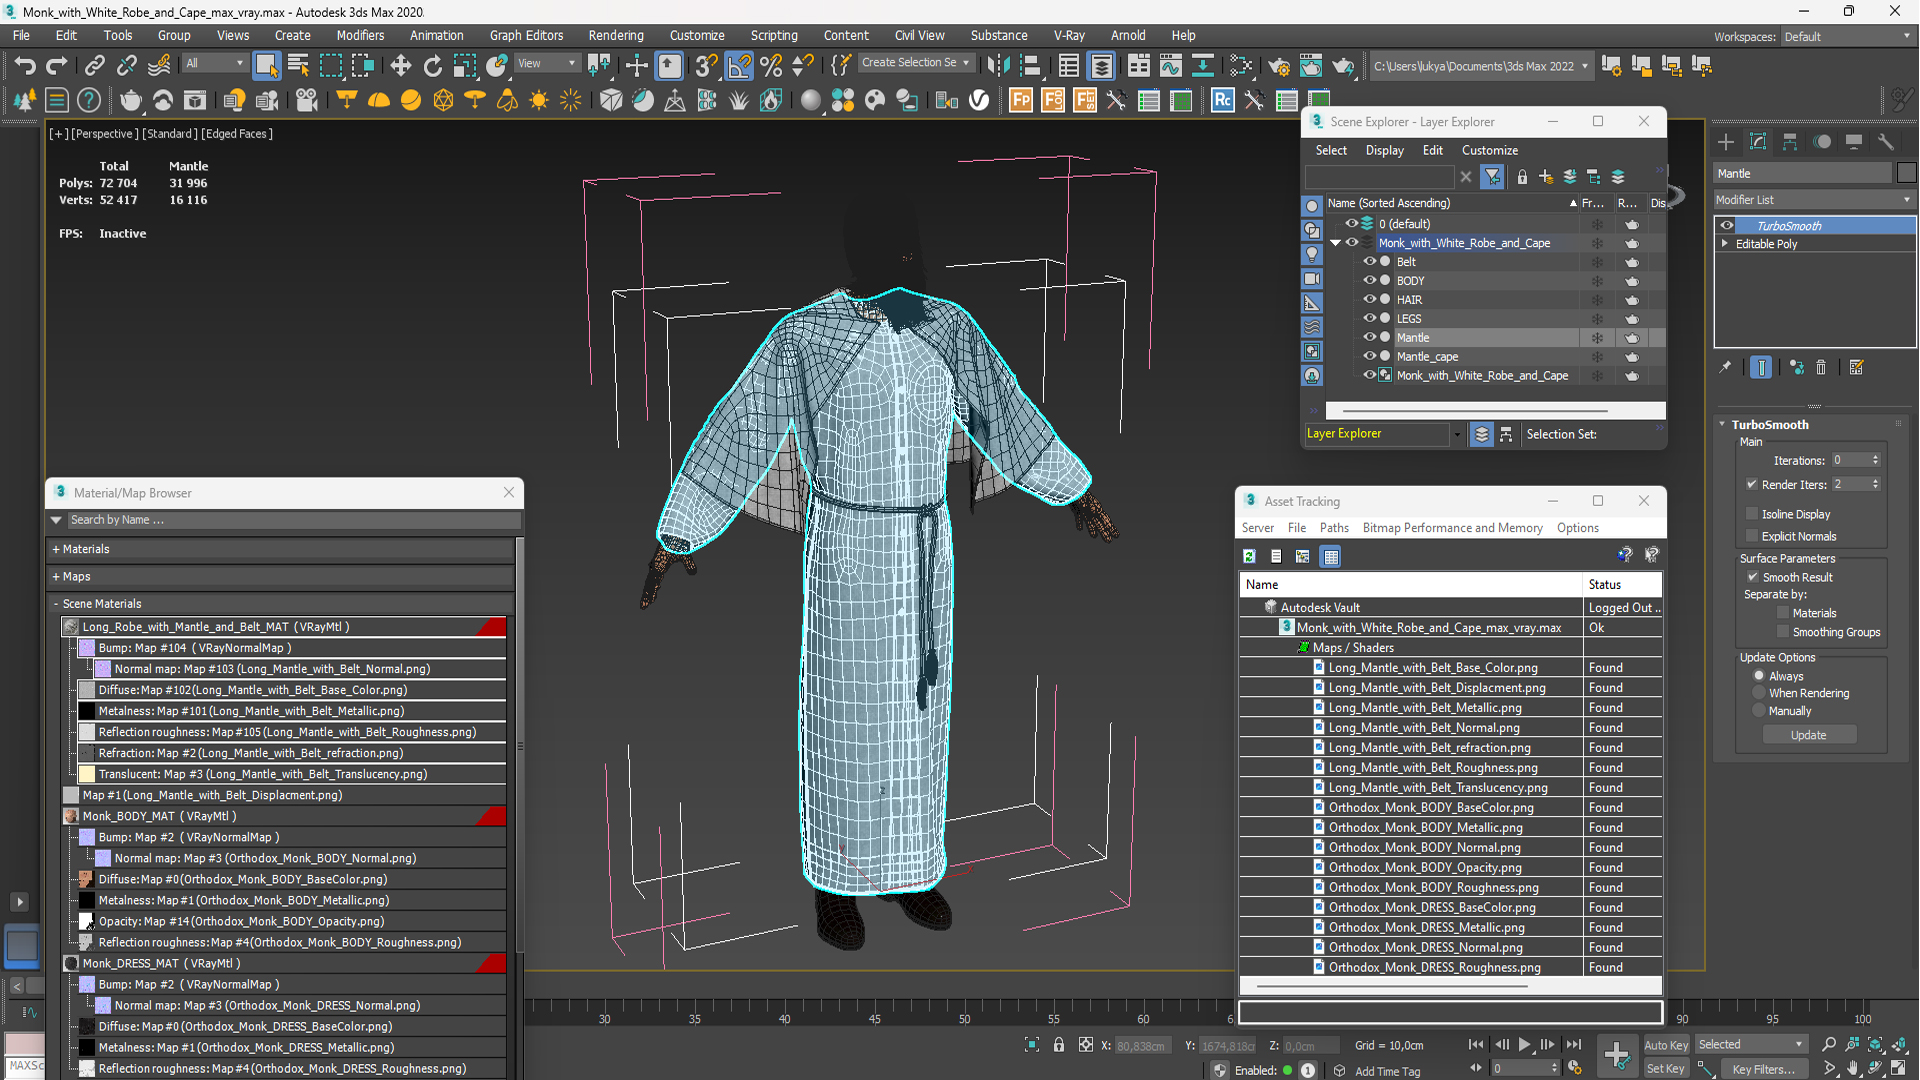Click the filter funnel icon in Scene Explorer
Screen dimensions: 1920x1080
1492,177
